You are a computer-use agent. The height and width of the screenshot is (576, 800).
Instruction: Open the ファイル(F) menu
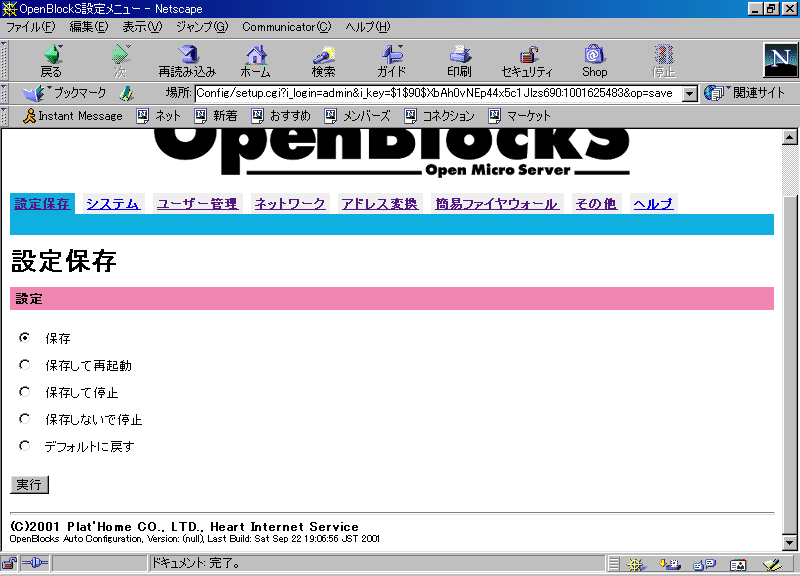(x=31, y=27)
